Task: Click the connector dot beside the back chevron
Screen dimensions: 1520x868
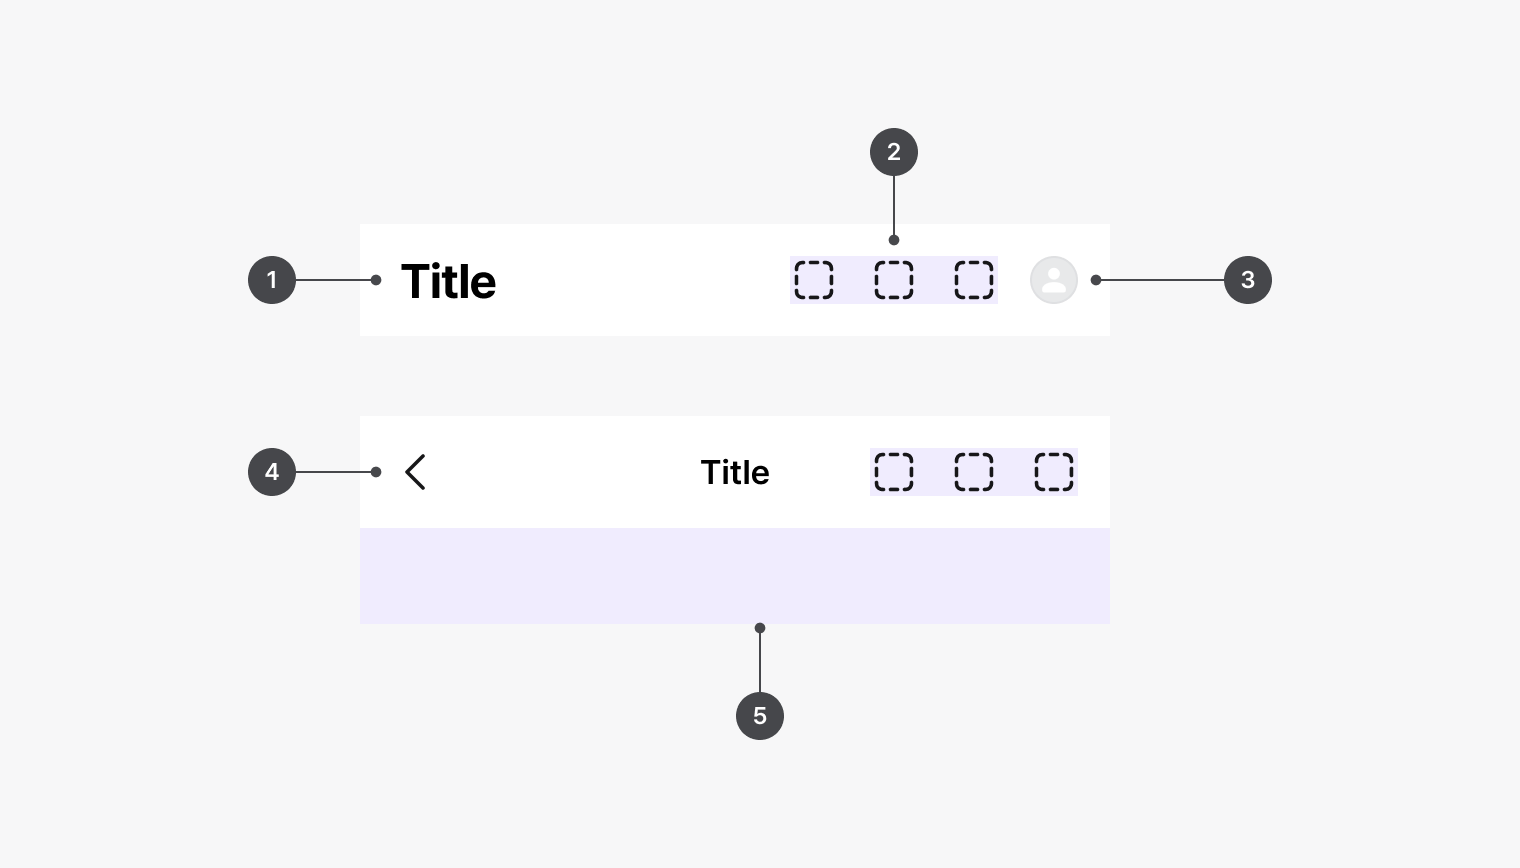Action: click(x=376, y=472)
